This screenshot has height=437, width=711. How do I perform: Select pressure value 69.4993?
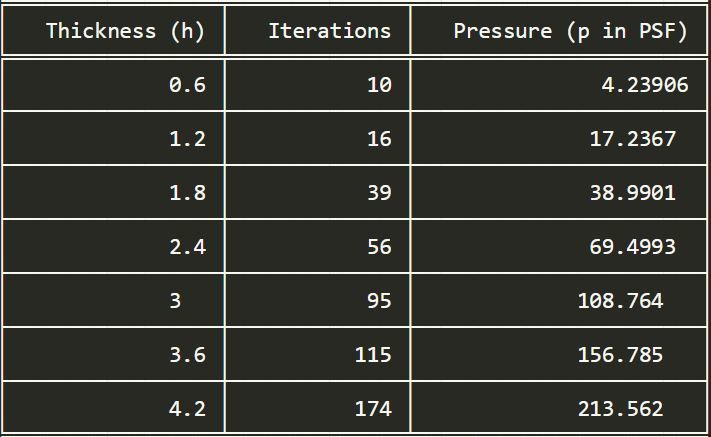[633, 247]
